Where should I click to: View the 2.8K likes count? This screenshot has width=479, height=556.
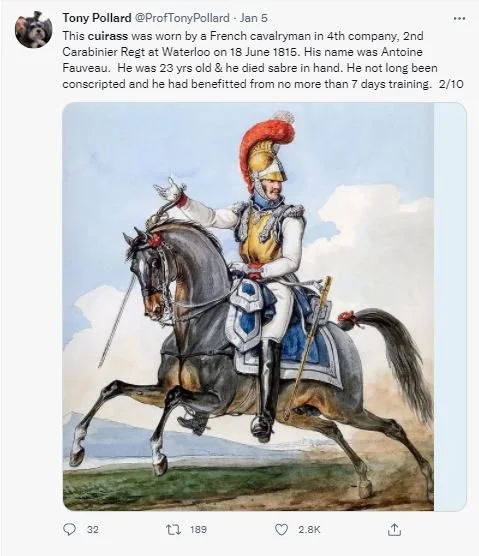309,530
